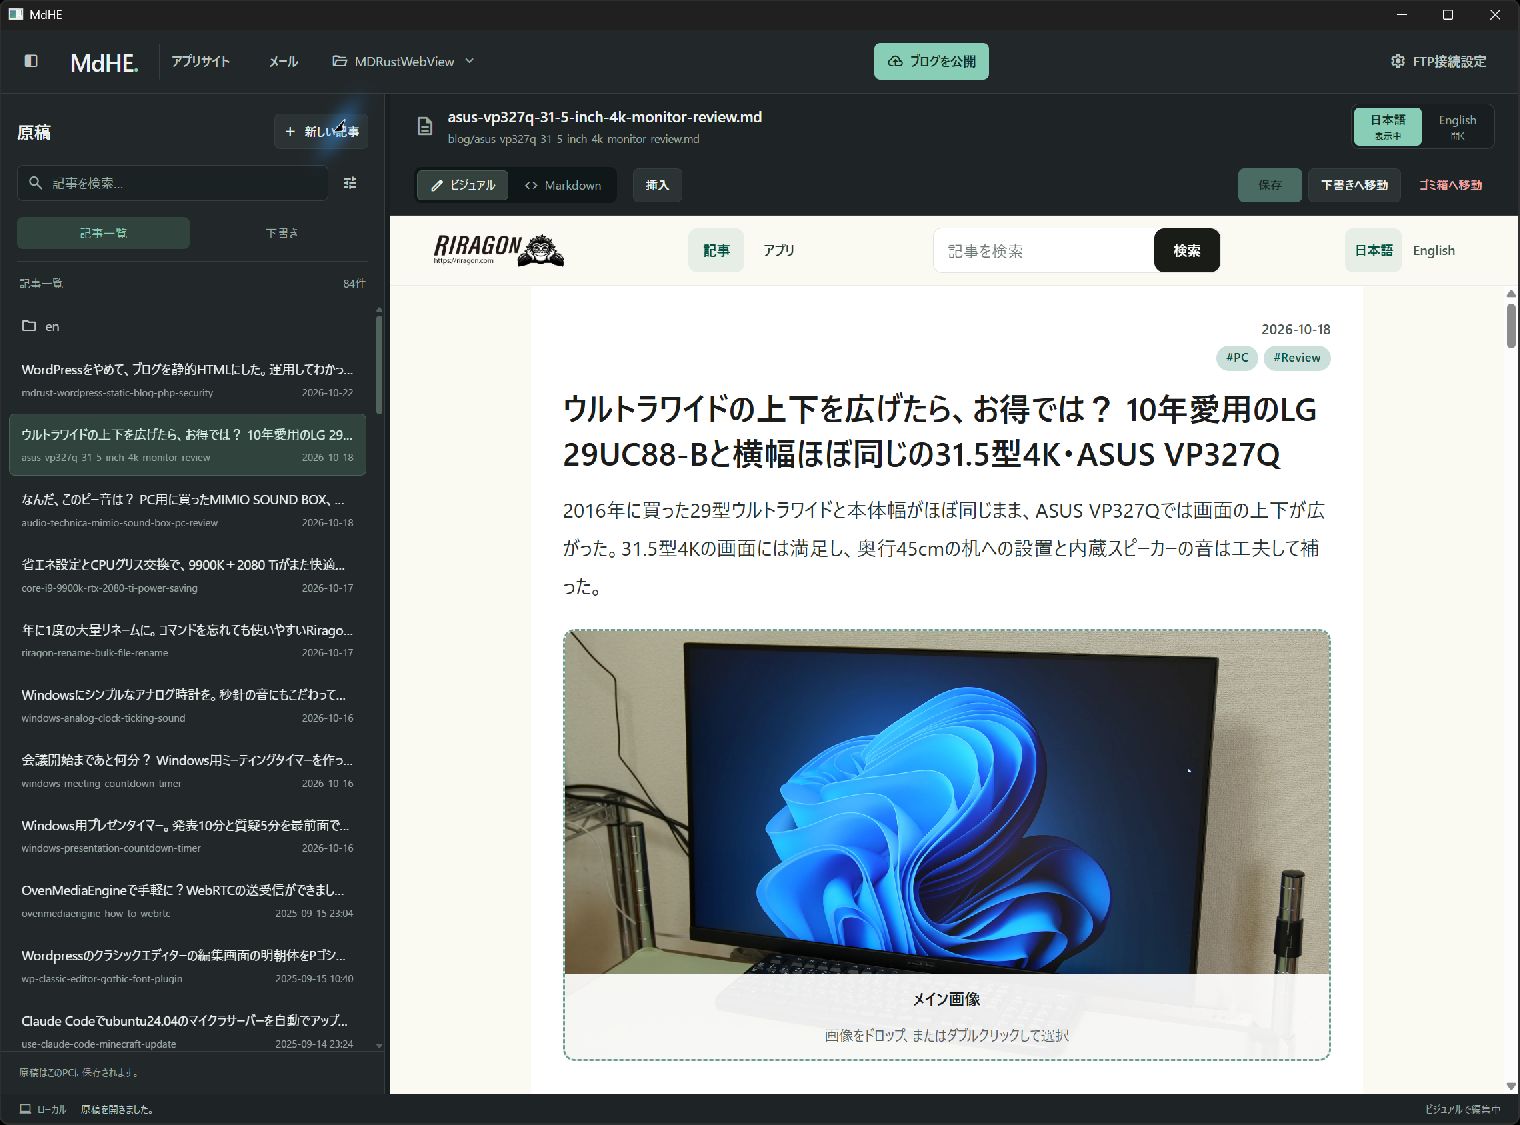1520x1125 pixels.
Task: Click the preview pane scrollbar thumb
Action: point(1511,325)
